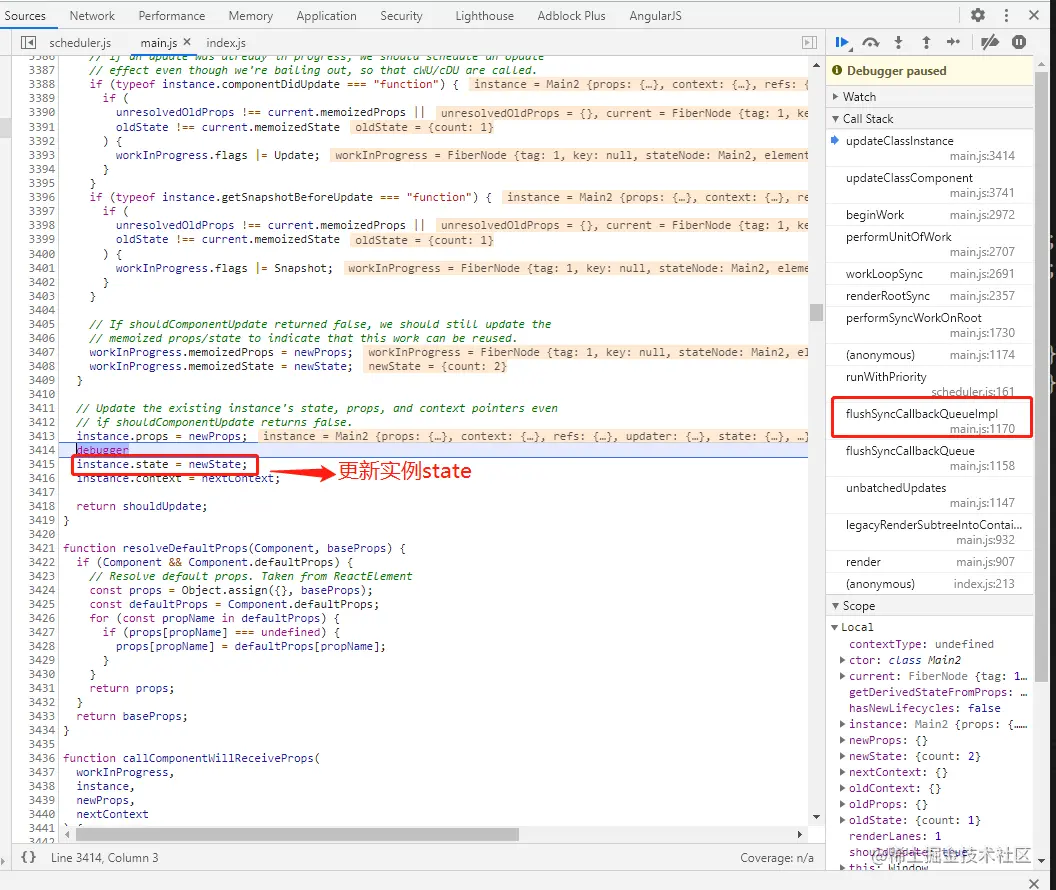Expand the newProps variable
The width and height of the screenshot is (1056, 890).
tap(842, 740)
